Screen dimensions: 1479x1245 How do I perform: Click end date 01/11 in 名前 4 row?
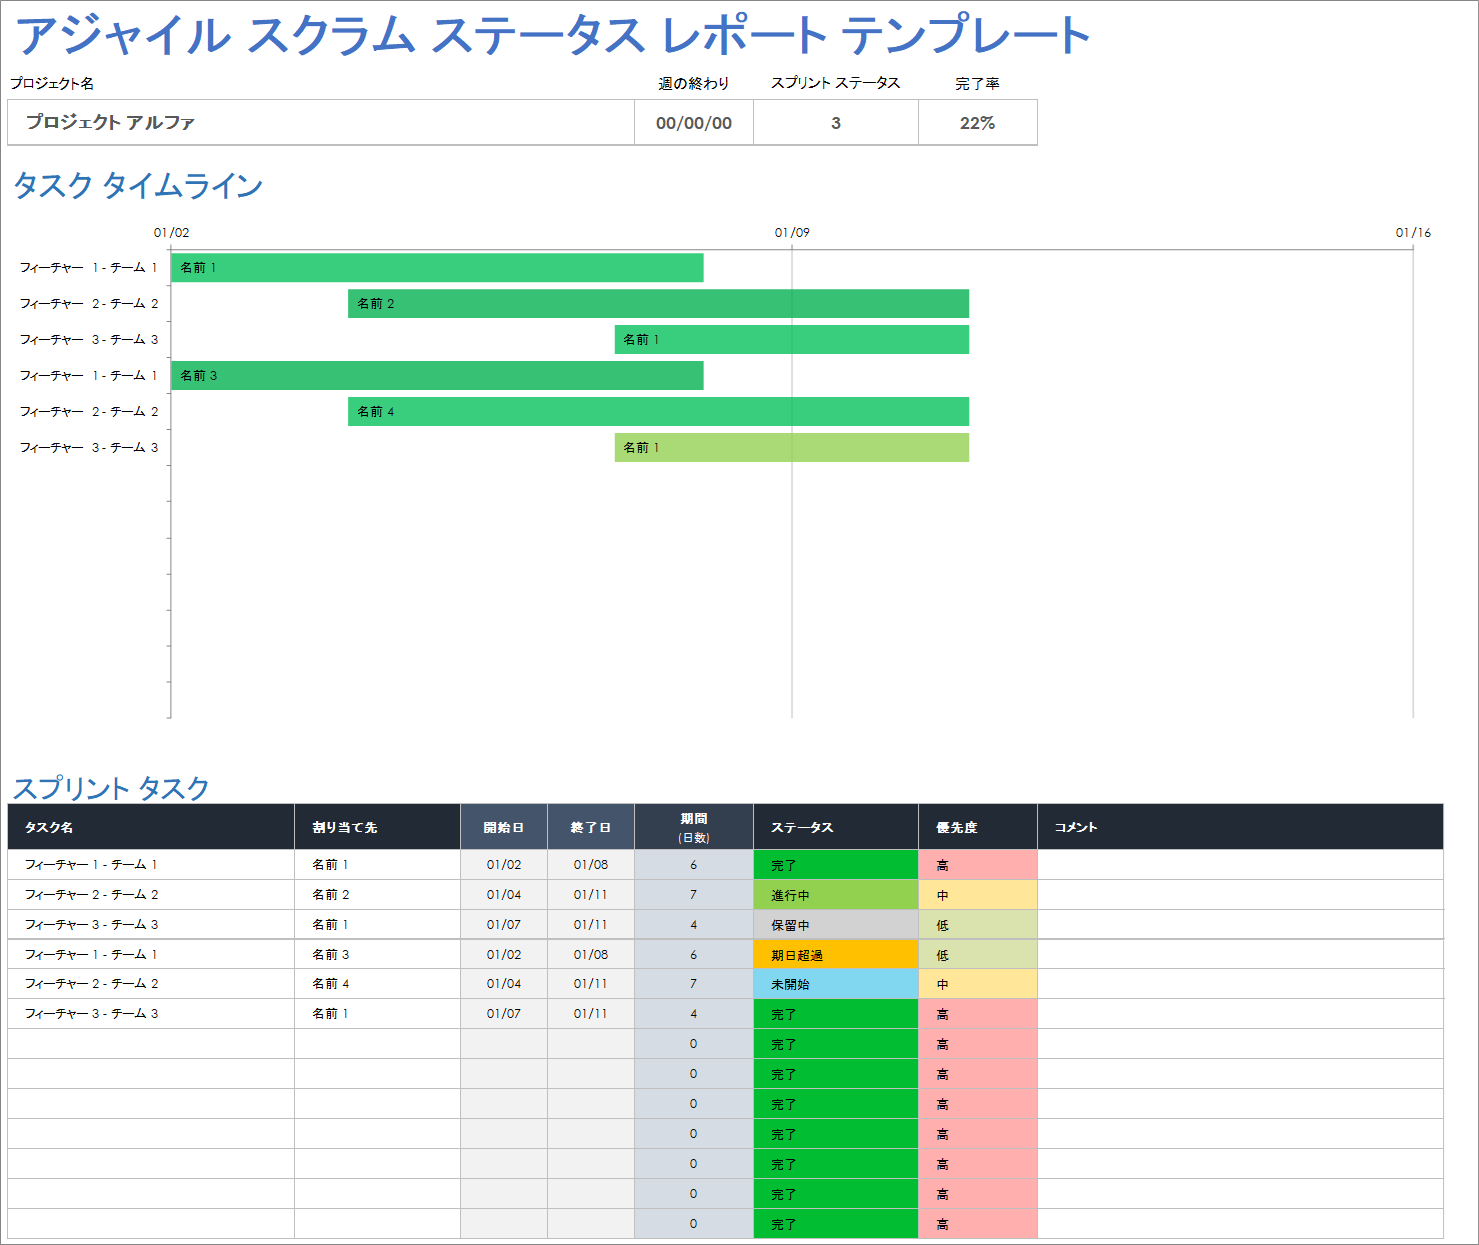tap(591, 984)
